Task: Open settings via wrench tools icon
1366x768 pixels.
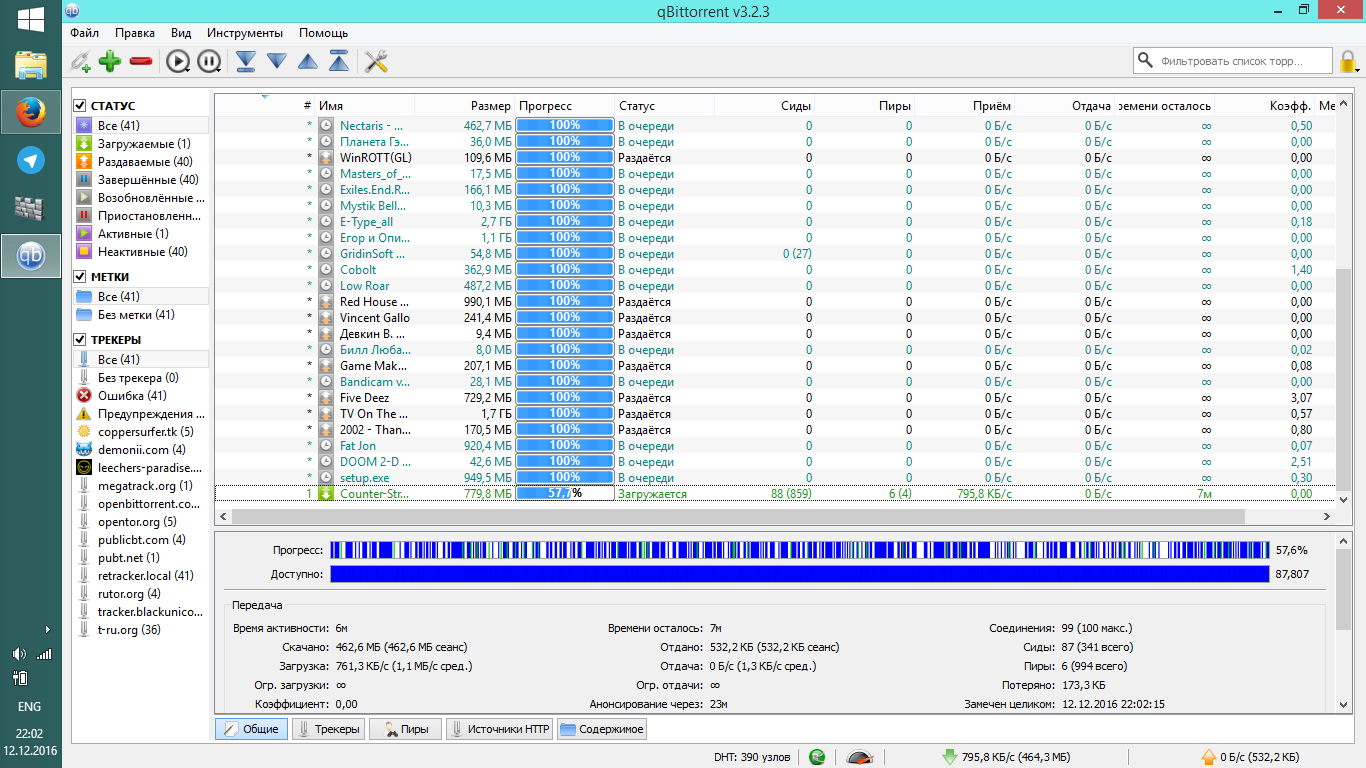Action: 376,62
